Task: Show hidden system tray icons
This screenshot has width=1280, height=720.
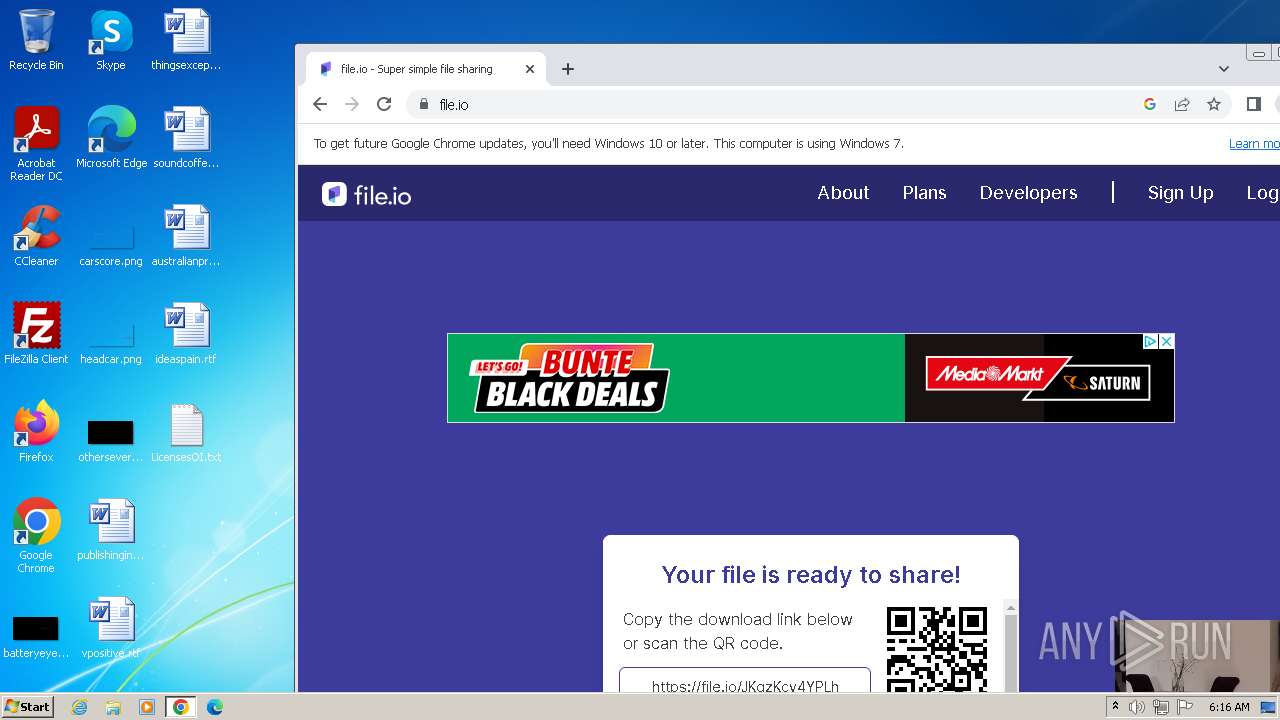Action: tap(1115, 707)
